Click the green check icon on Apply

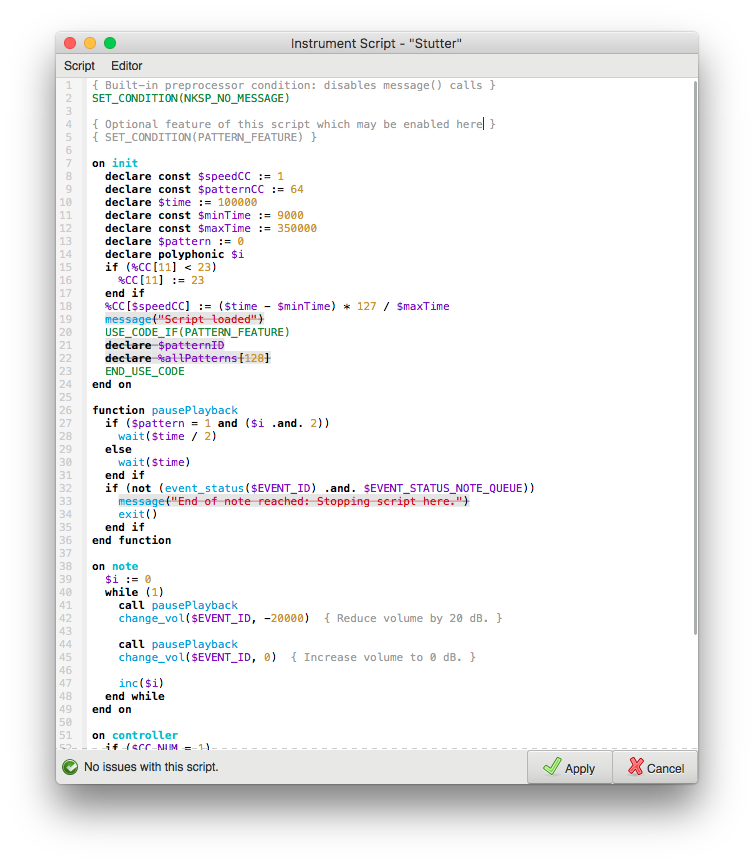(x=552, y=766)
